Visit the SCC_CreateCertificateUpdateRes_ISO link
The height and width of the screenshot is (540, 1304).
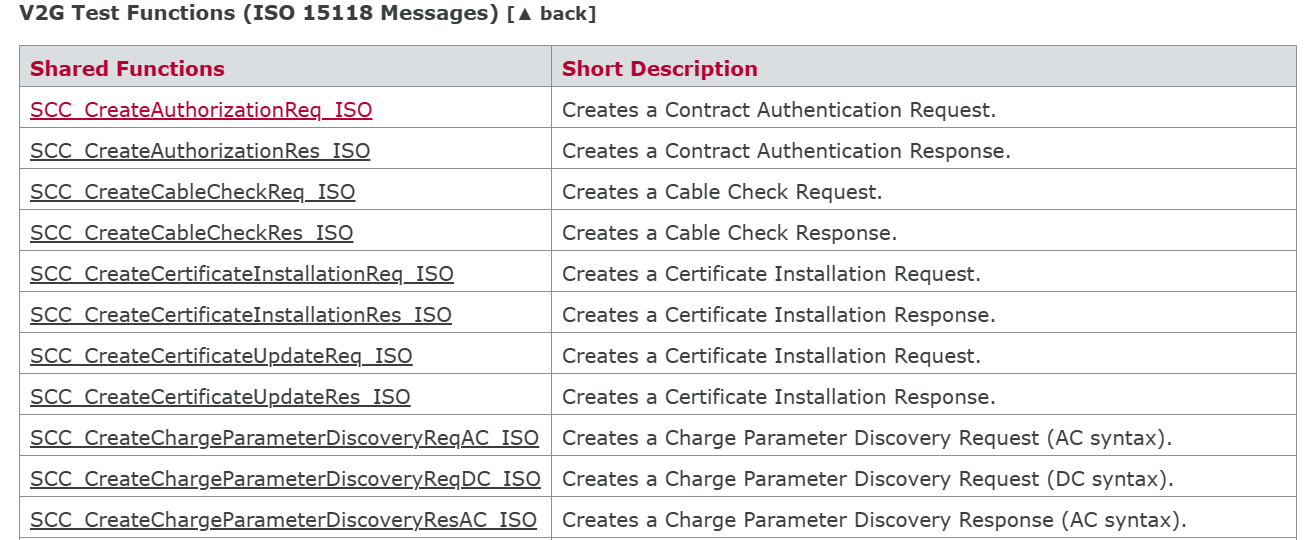220,397
